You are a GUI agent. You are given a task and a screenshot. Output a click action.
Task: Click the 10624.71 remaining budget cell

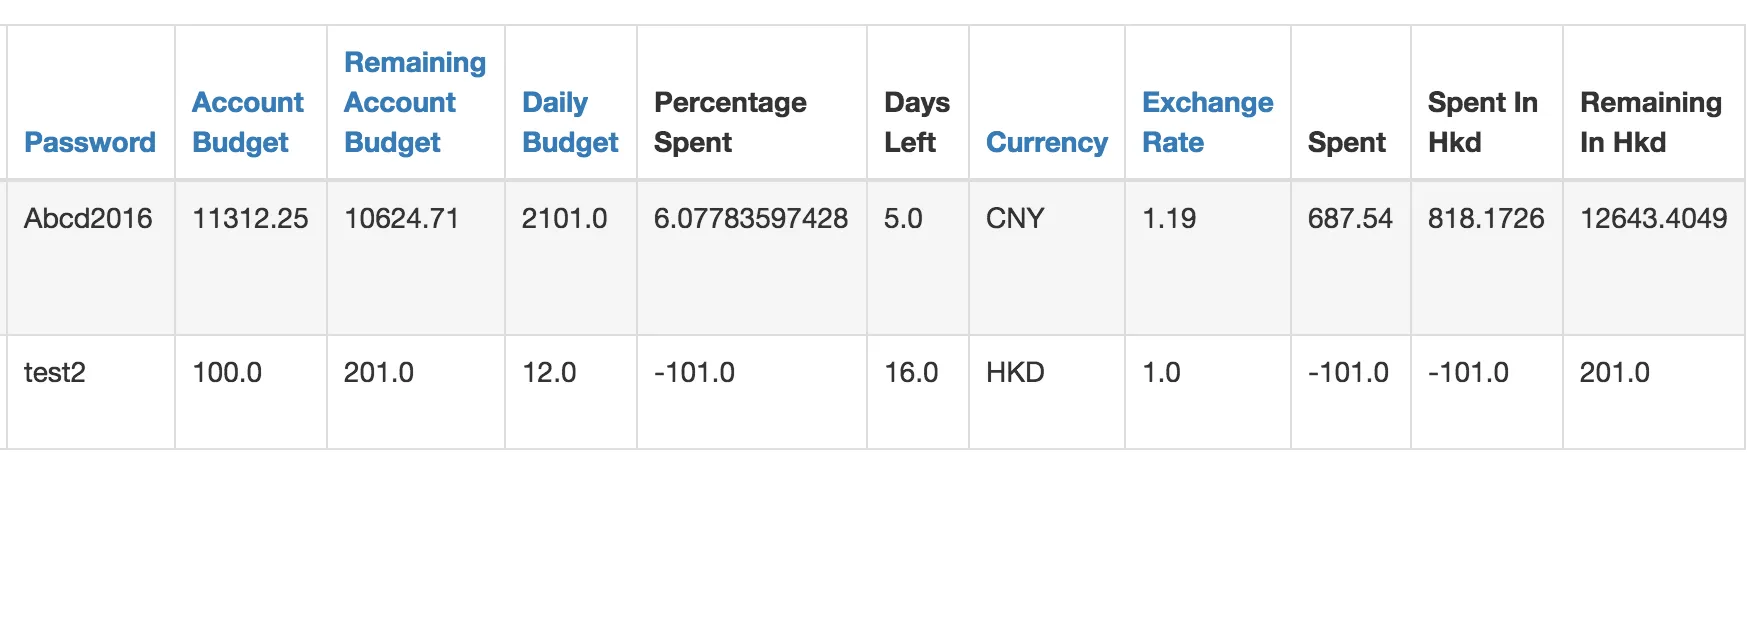pyautogui.click(x=401, y=218)
